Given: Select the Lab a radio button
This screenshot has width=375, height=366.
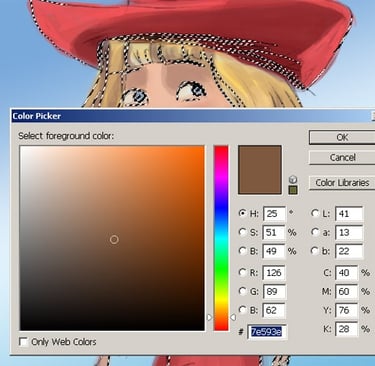Looking at the screenshot, I should pyautogui.click(x=315, y=232).
